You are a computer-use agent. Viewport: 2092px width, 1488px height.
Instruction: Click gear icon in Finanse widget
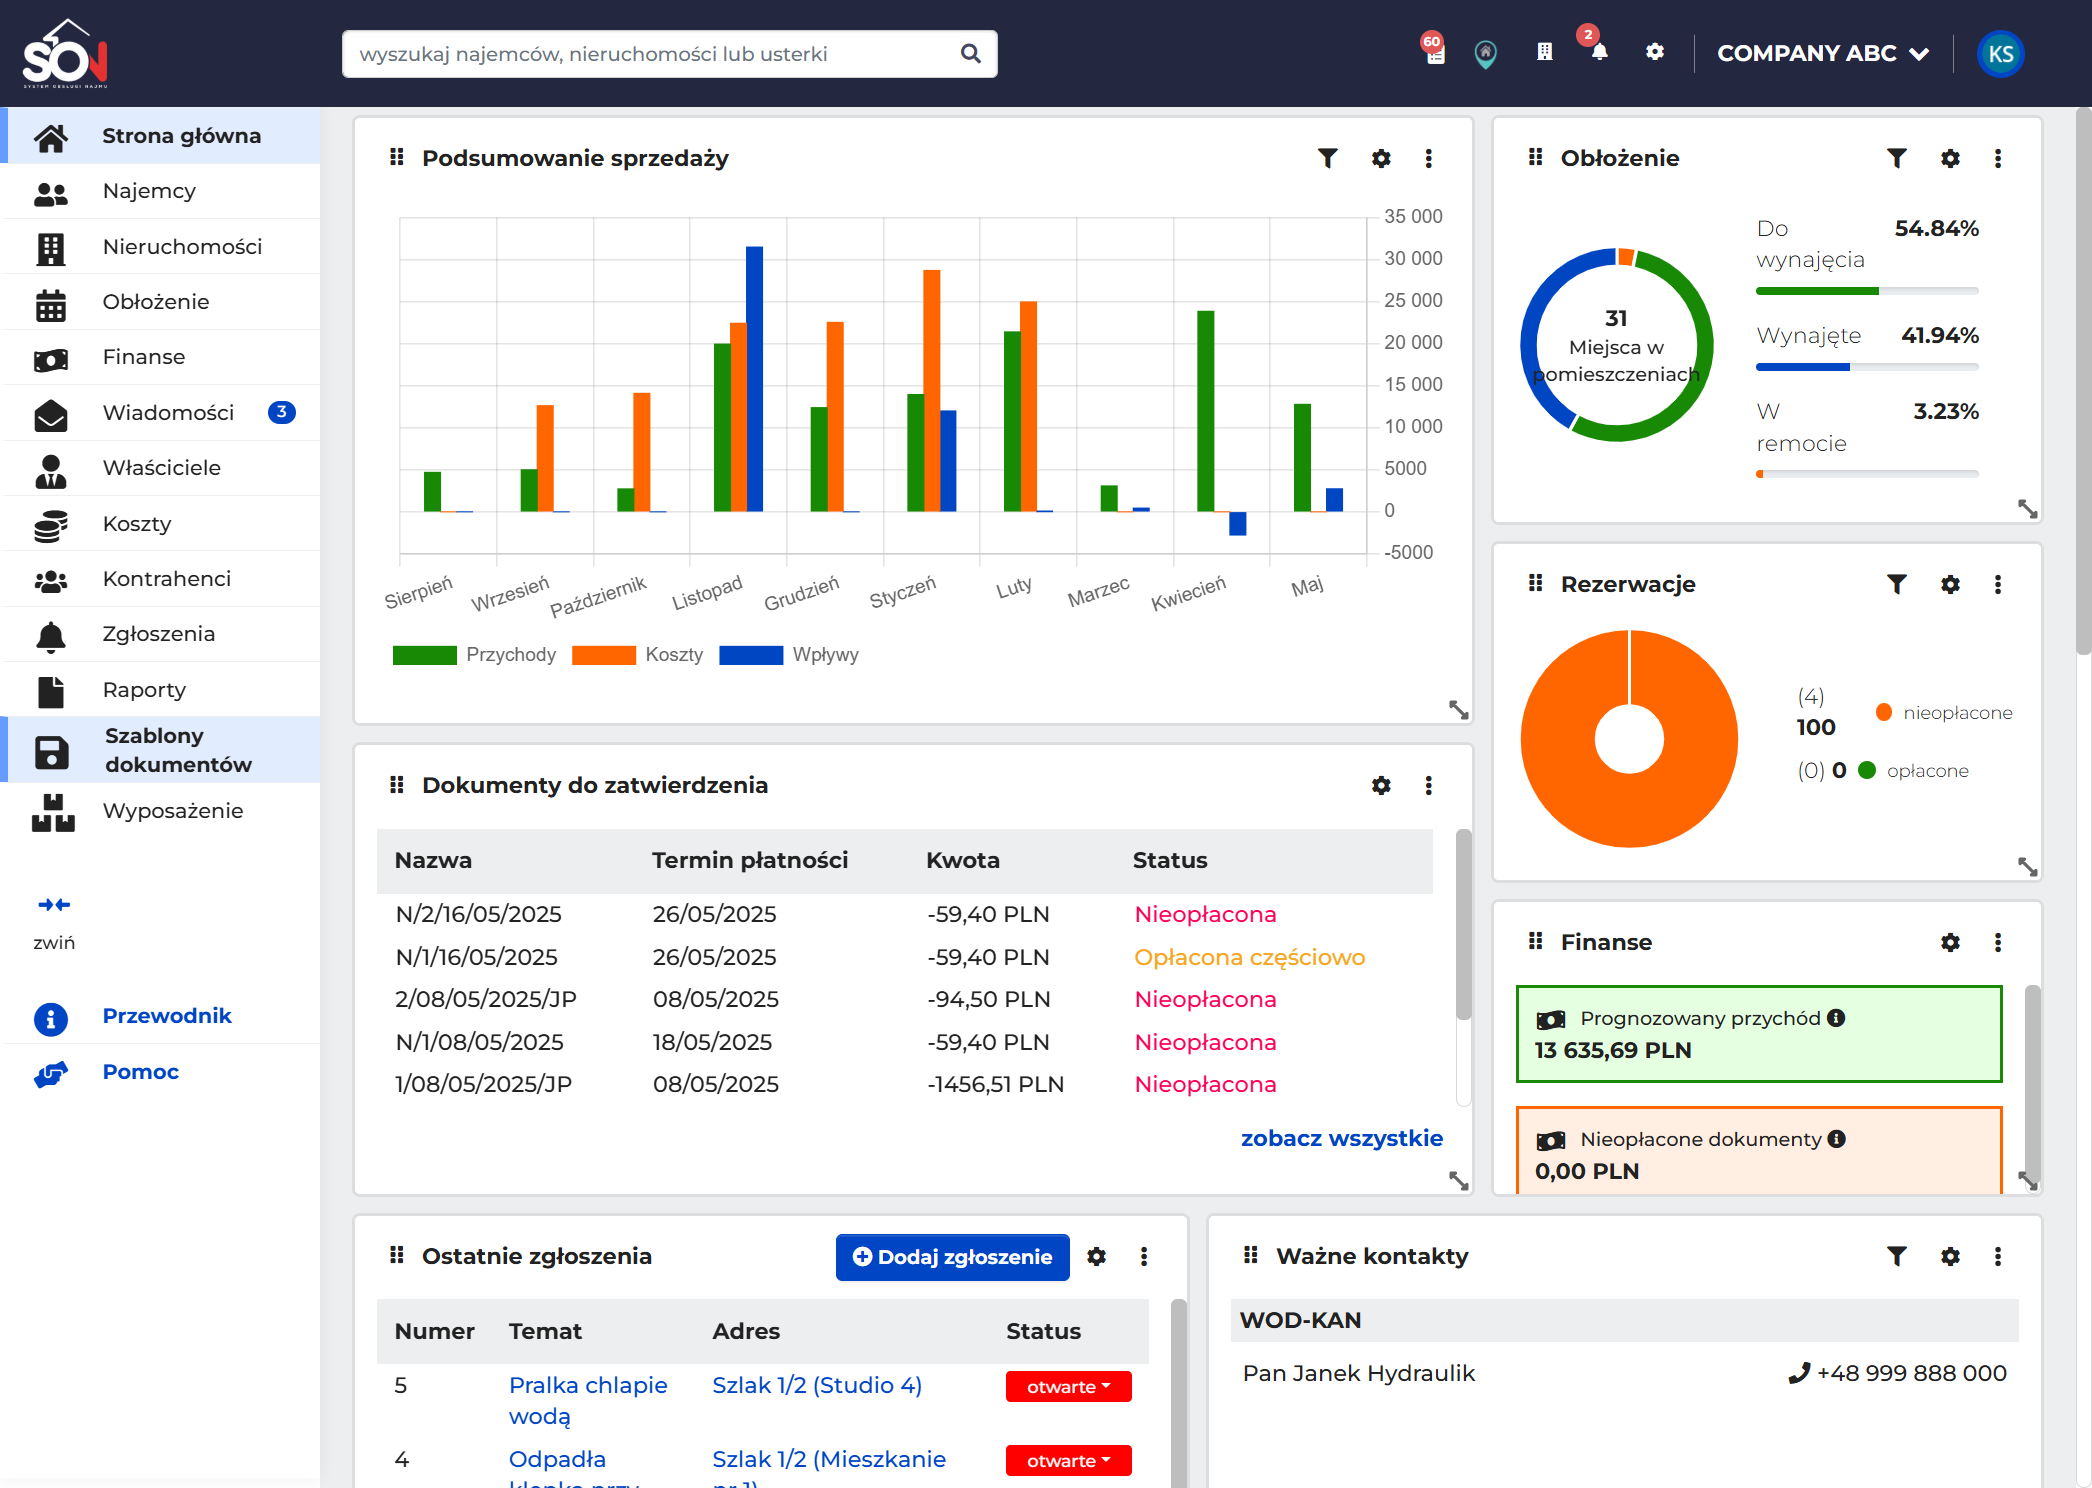pyautogui.click(x=1950, y=942)
